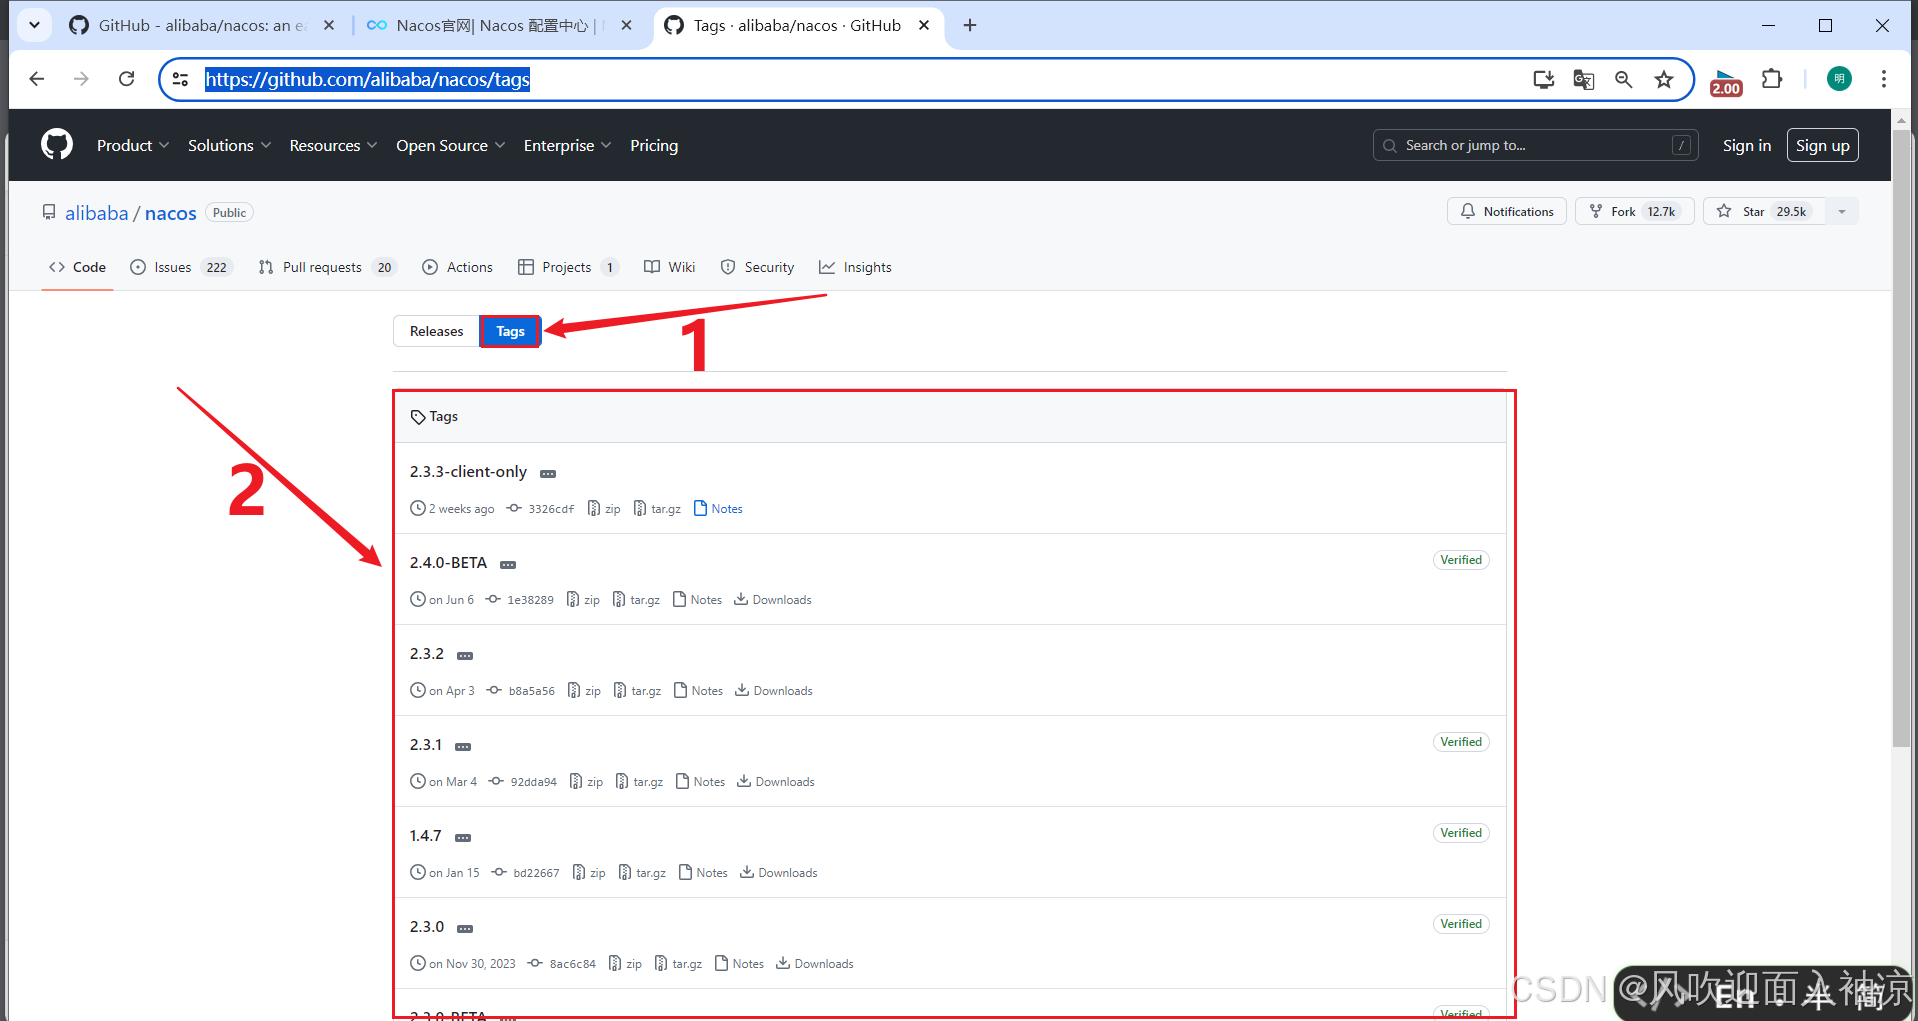Viewport: 1918px width, 1021px height.
Task: Fork the nacos repository
Action: pyautogui.click(x=1635, y=211)
